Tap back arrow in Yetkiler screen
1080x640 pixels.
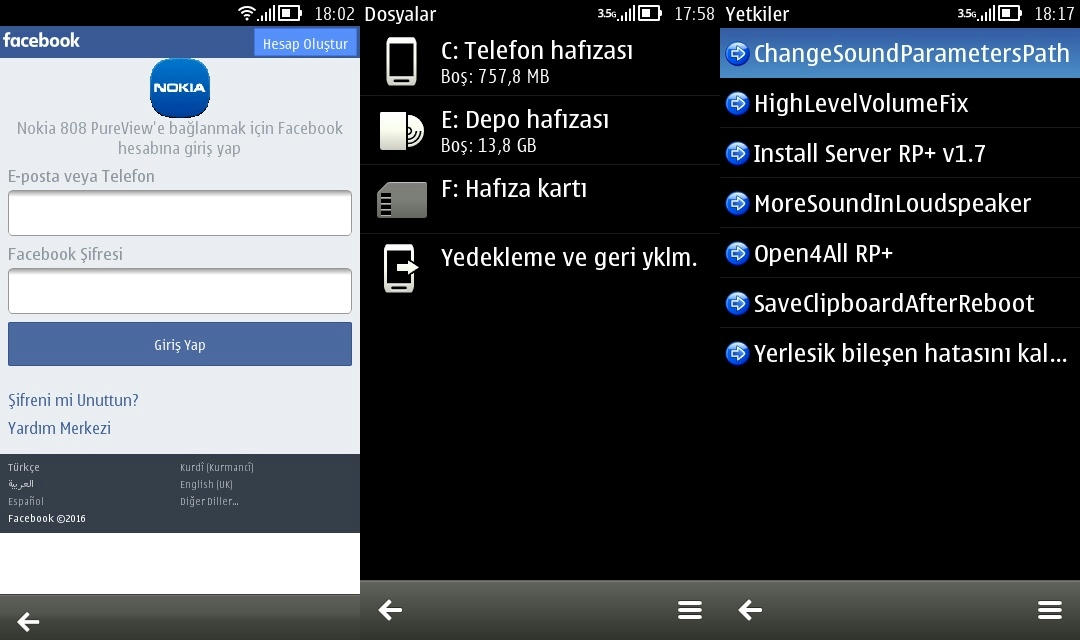pyautogui.click(x=750, y=610)
